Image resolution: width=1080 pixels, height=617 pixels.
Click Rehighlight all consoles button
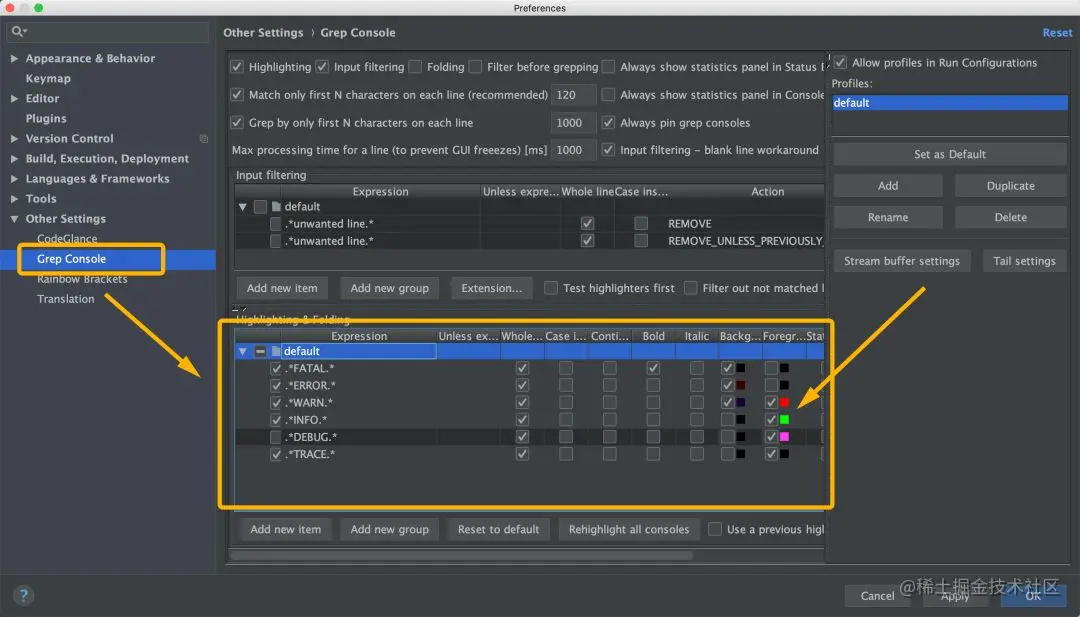tap(629, 530)
